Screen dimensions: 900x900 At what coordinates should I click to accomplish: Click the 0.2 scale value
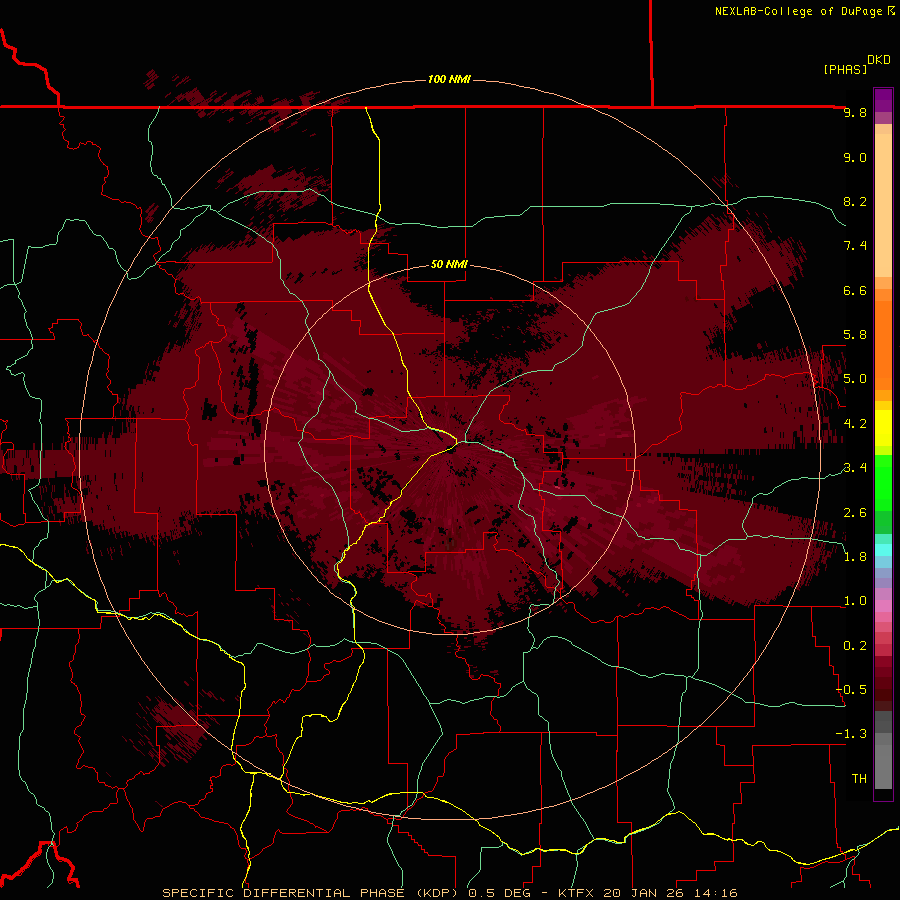pos(855,646)
